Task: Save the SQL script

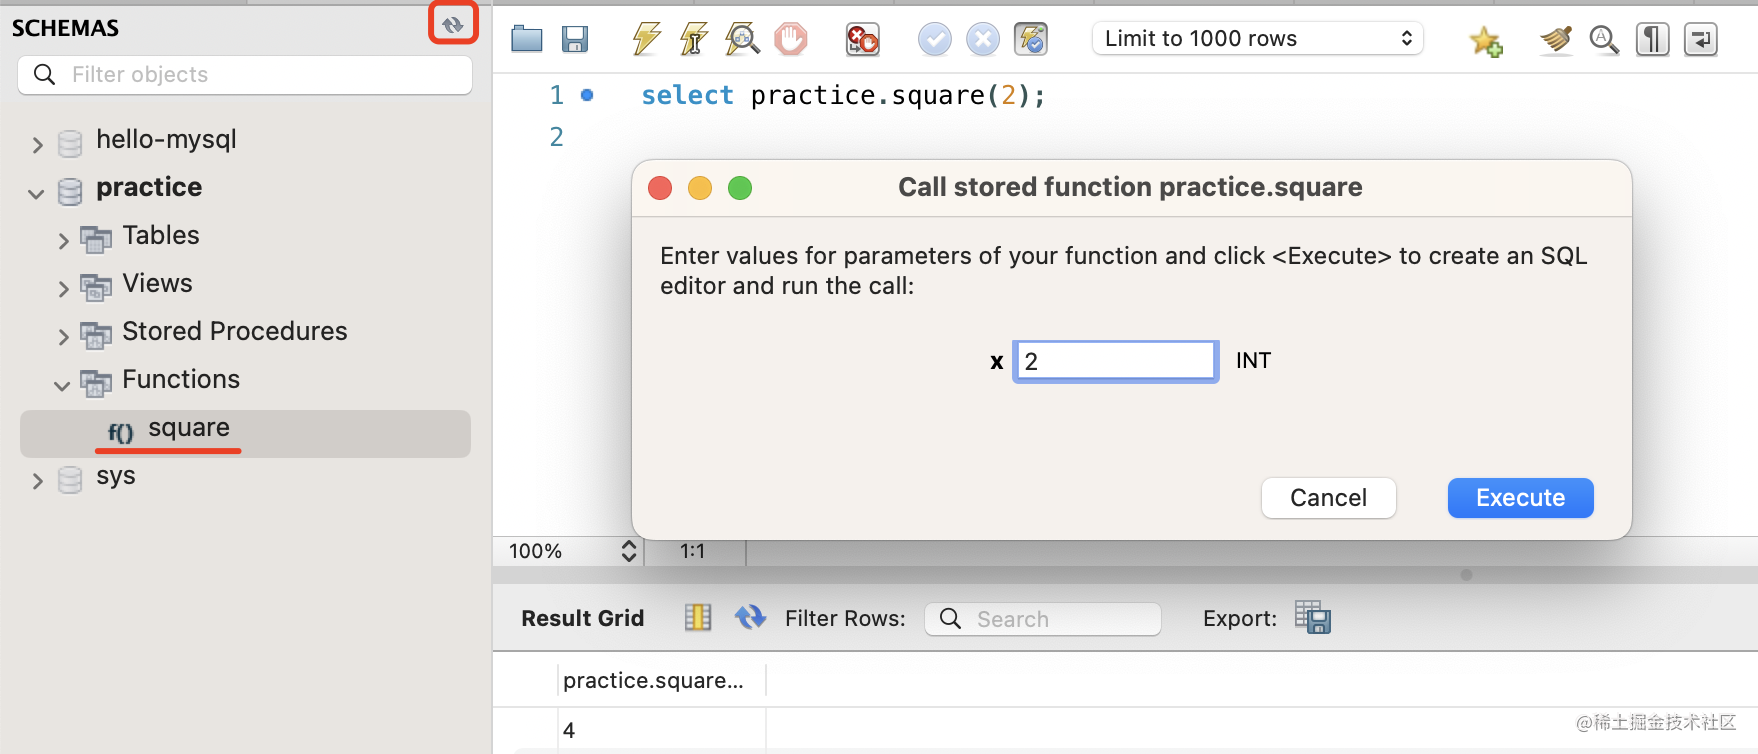Action: (x=575, y=39)
